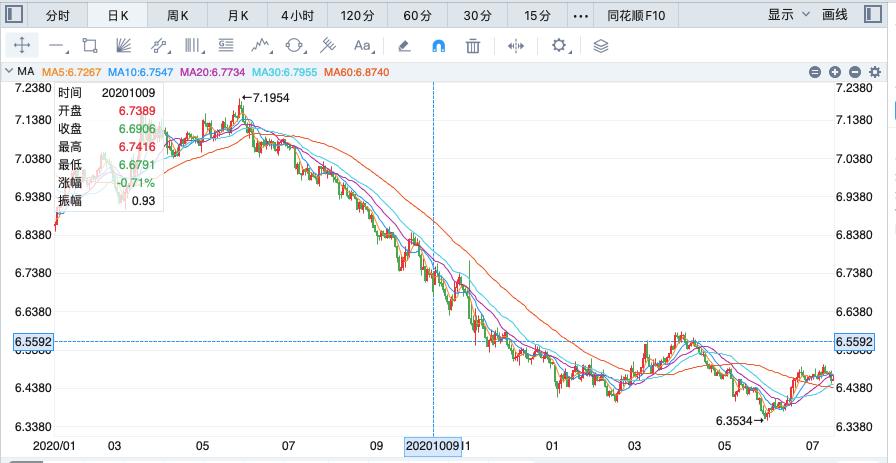Click the left 6.5592 crosshair price tag
The width and height of the screenshot is (896, 463).
[x=33, y=342]
